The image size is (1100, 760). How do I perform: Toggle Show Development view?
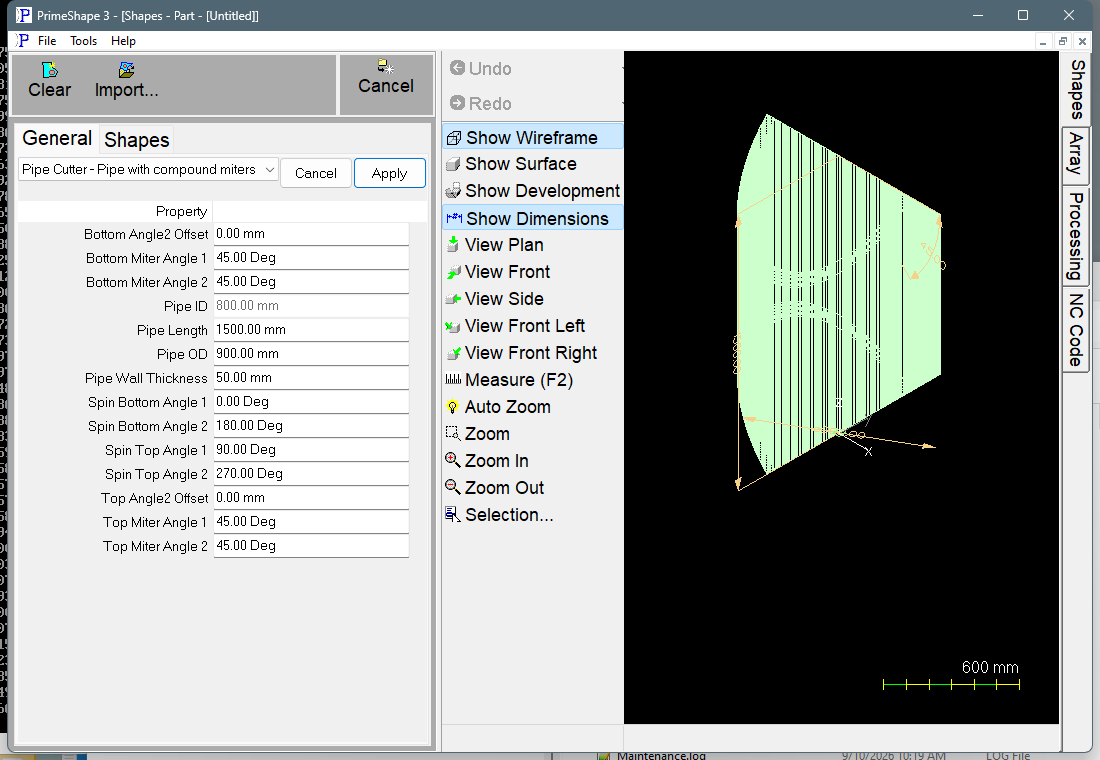click(532, 191)
